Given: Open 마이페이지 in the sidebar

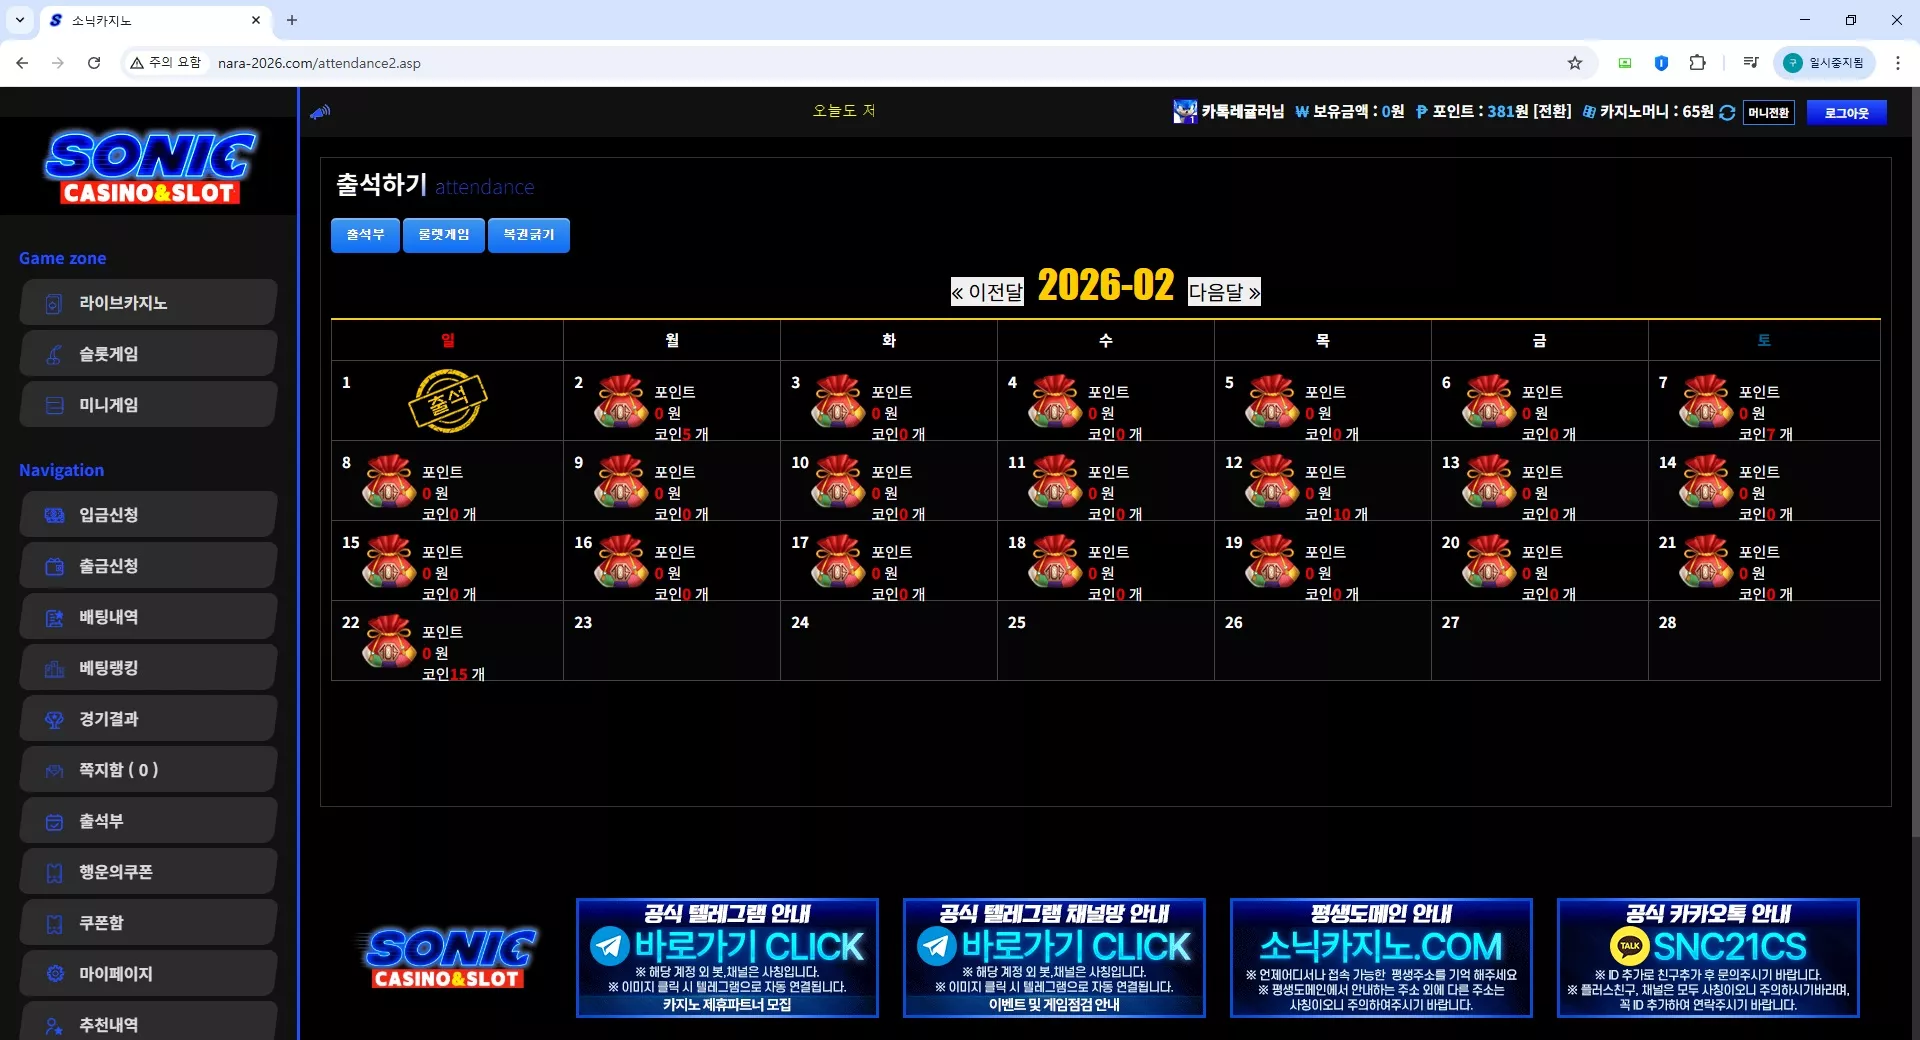Looking at the screenshot, I should coord(148,973).
